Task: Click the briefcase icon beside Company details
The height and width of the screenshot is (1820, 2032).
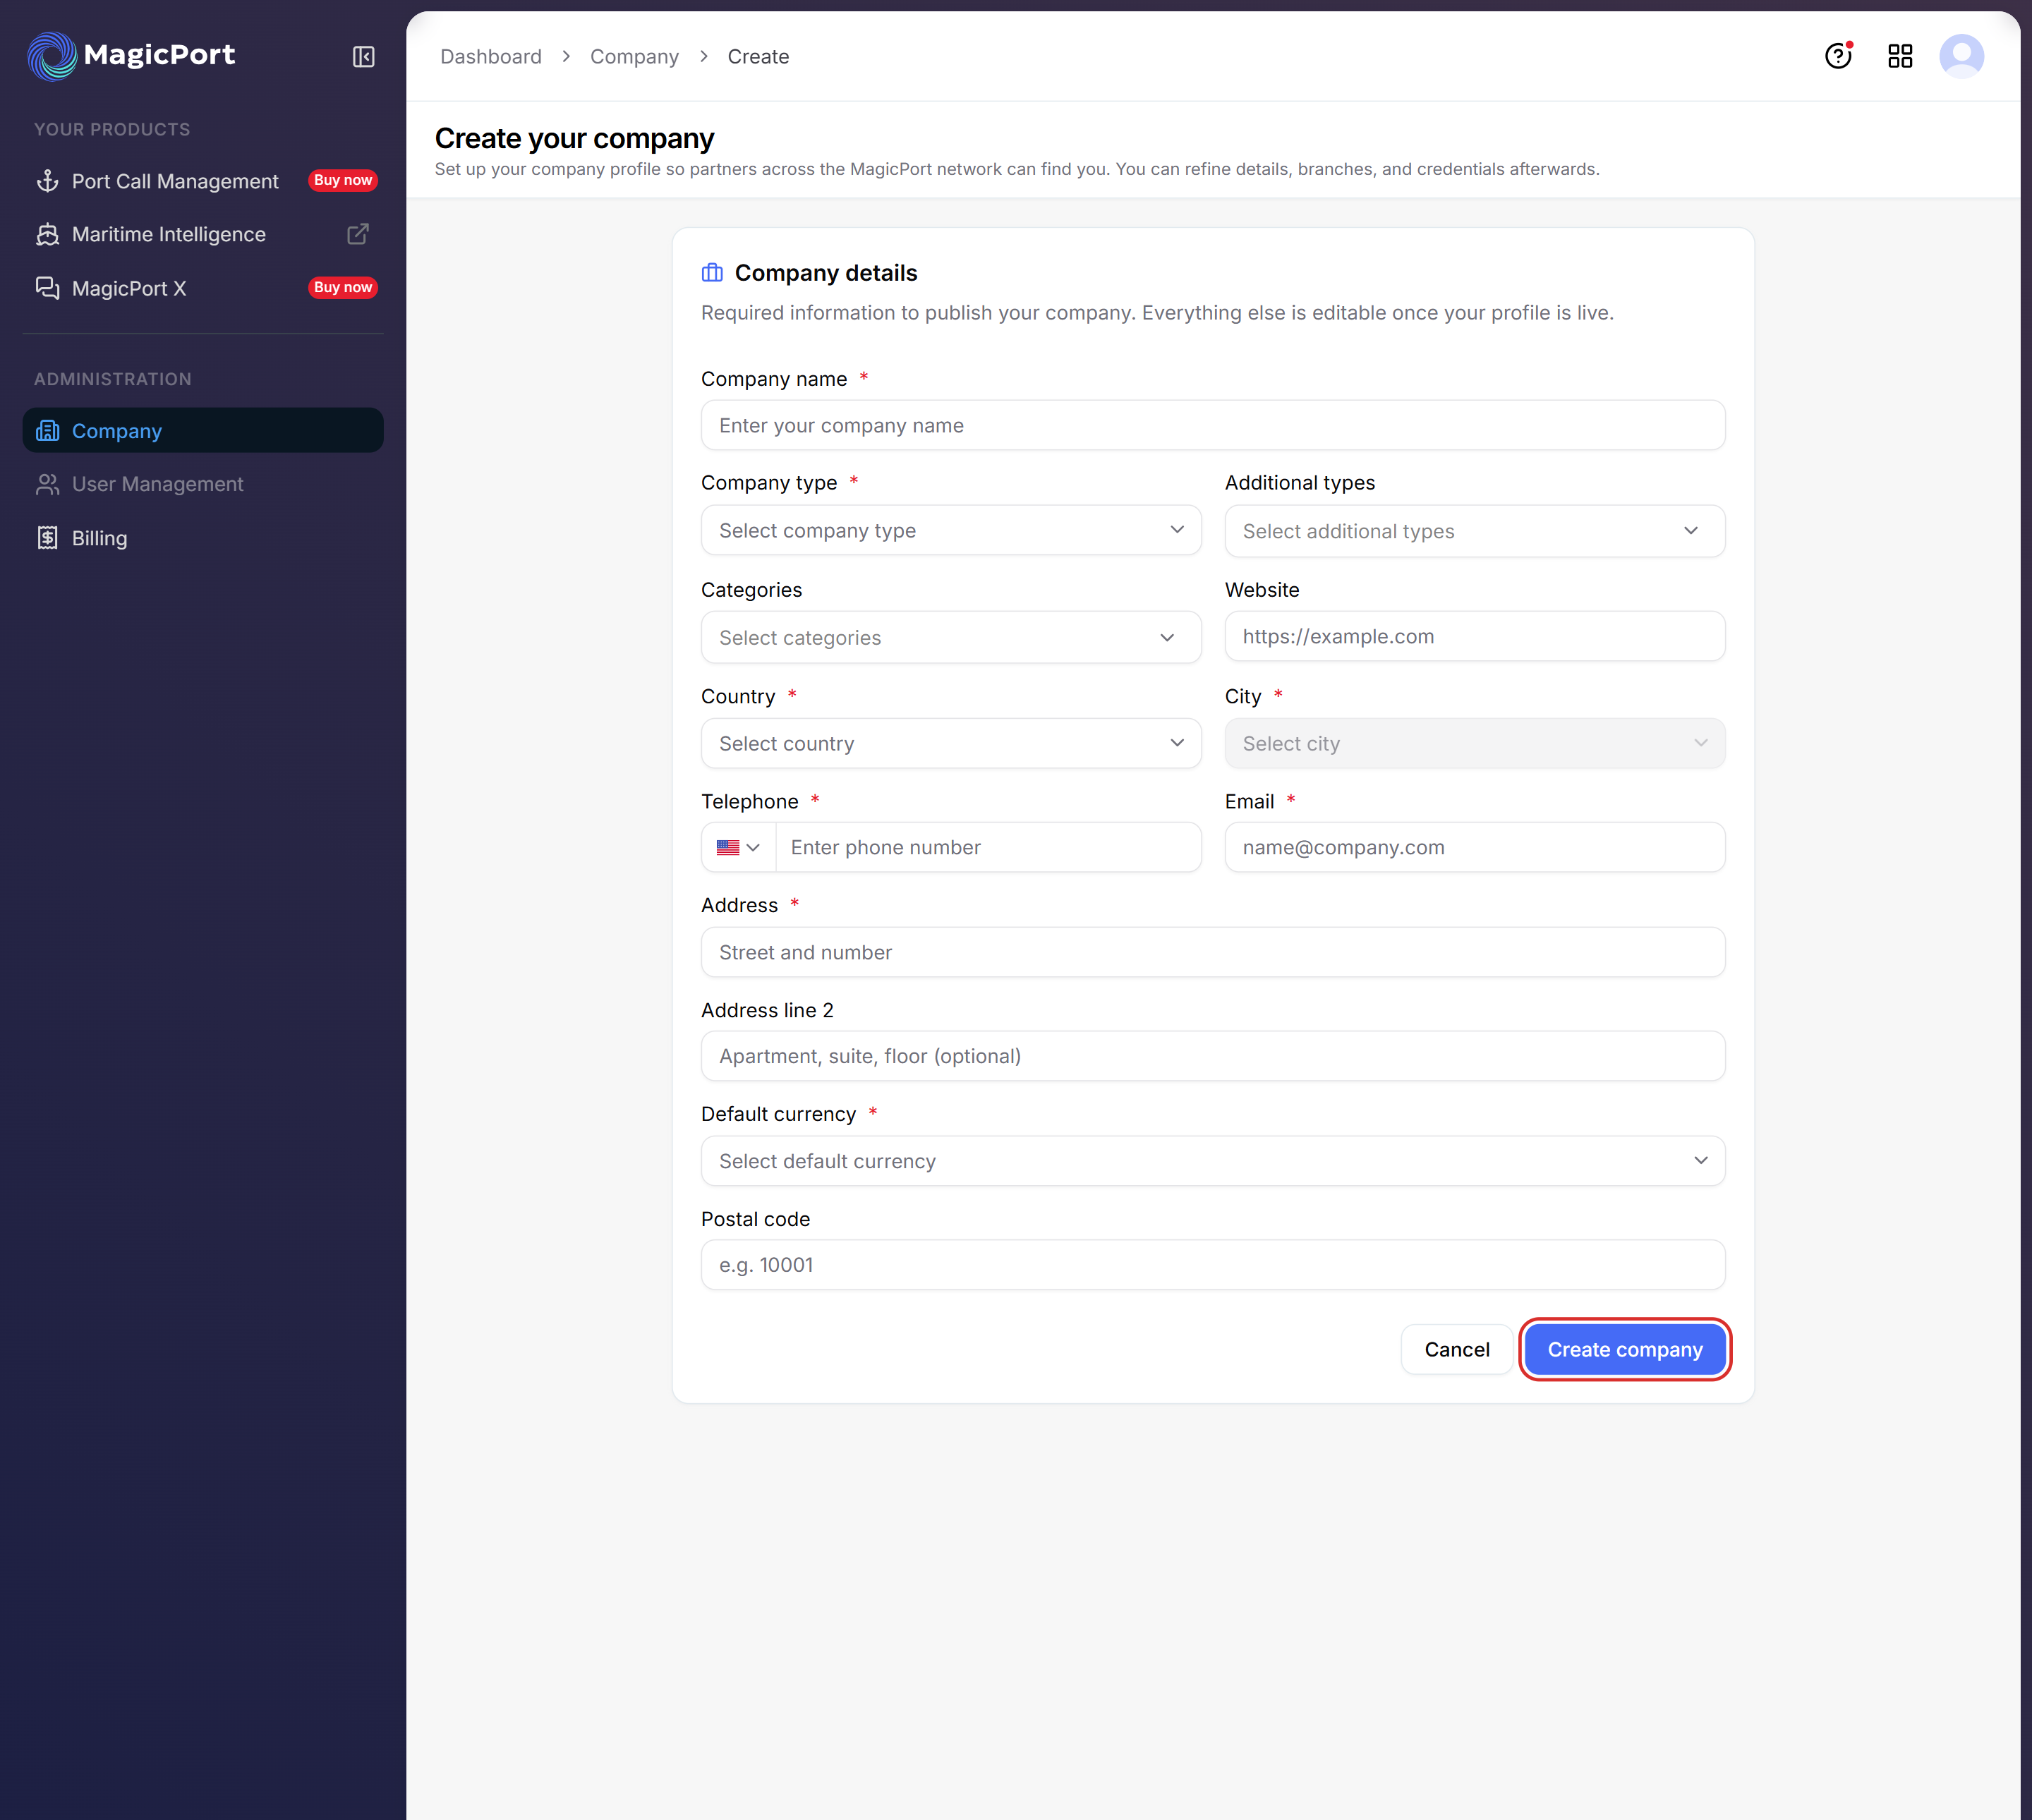Action: pyautogui.click(x=712, y=273)
